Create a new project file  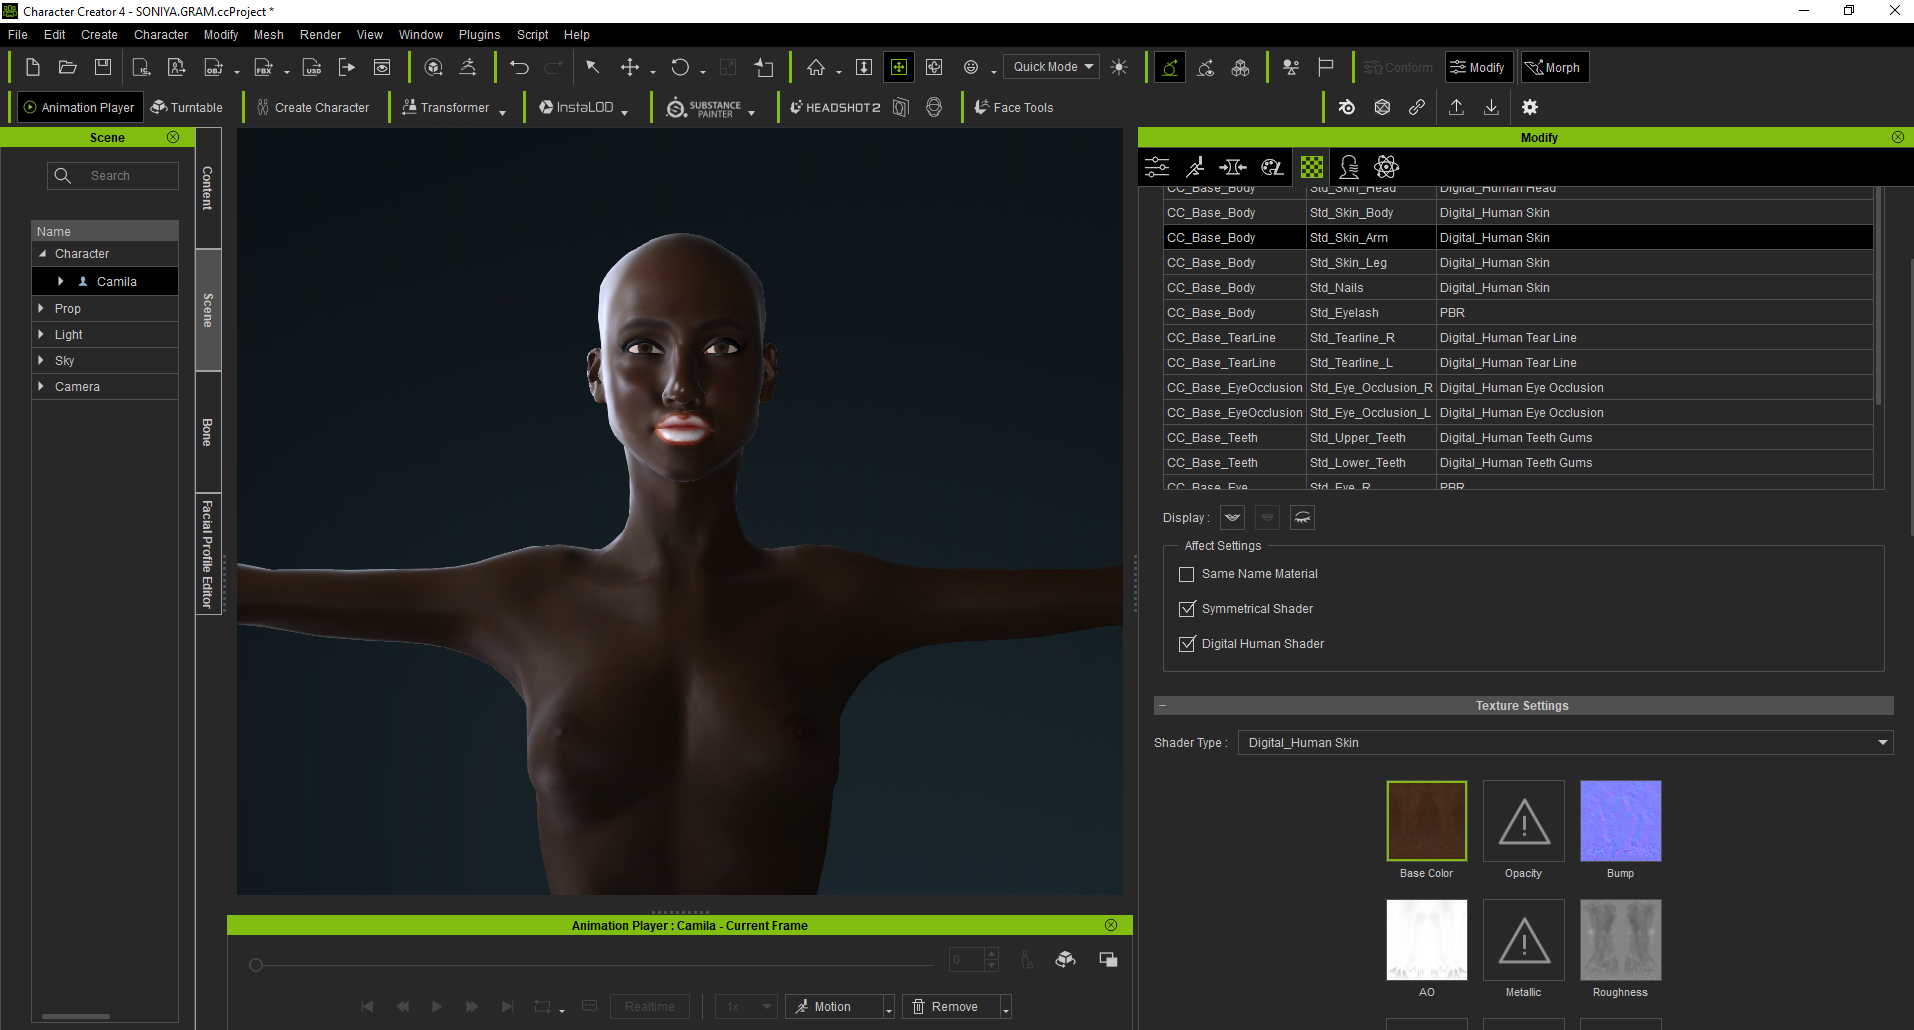[x=32, y=67]
